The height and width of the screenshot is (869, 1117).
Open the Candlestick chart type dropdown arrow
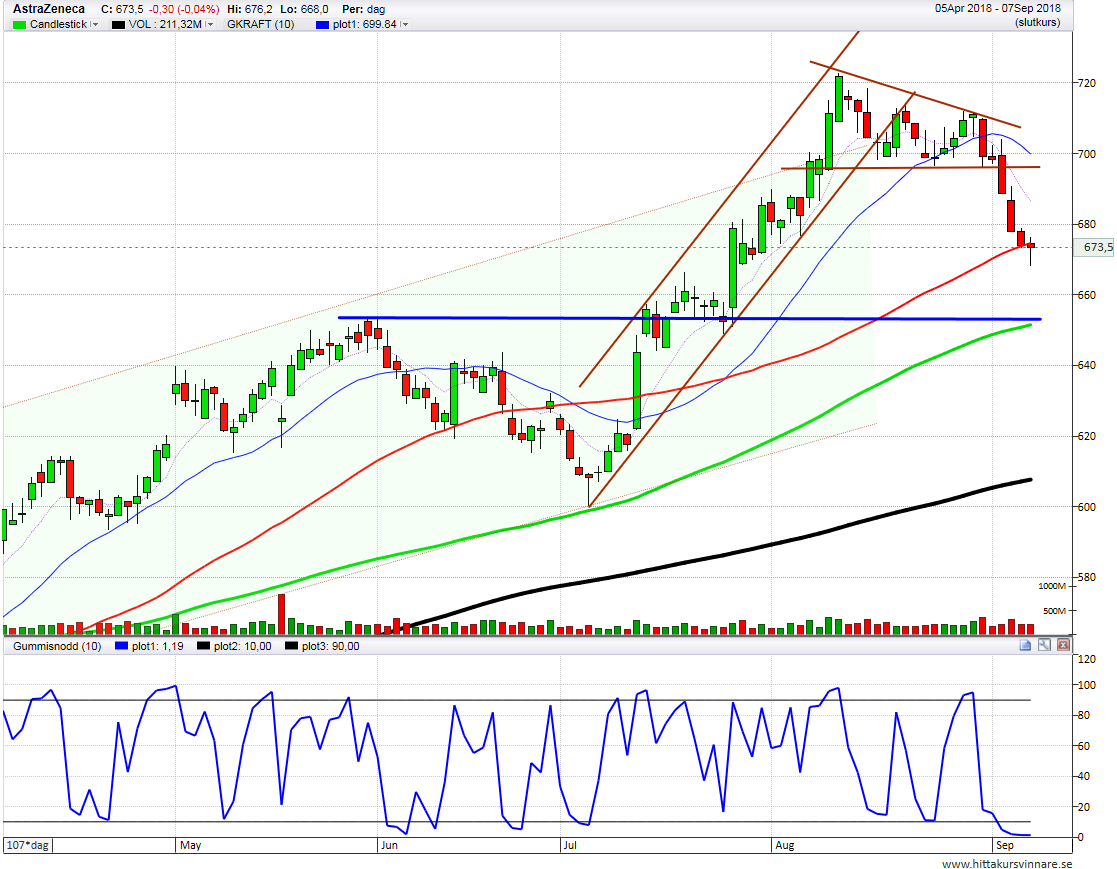pyautogui.click(x=95, y=24)
